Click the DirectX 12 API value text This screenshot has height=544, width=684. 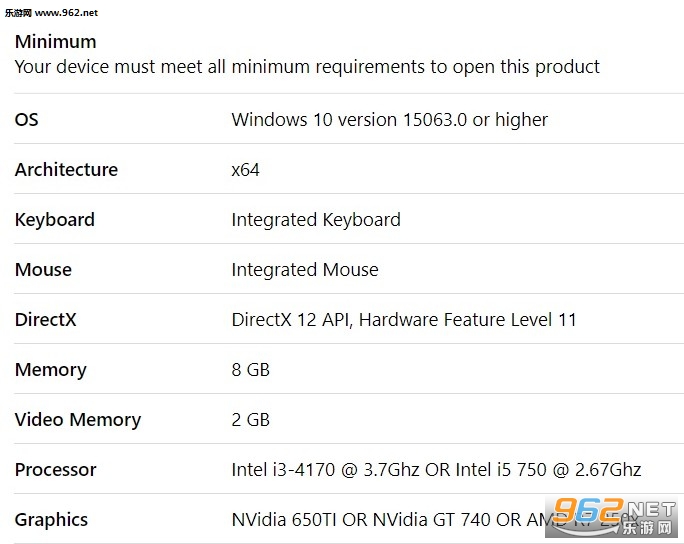coord(403,319)
